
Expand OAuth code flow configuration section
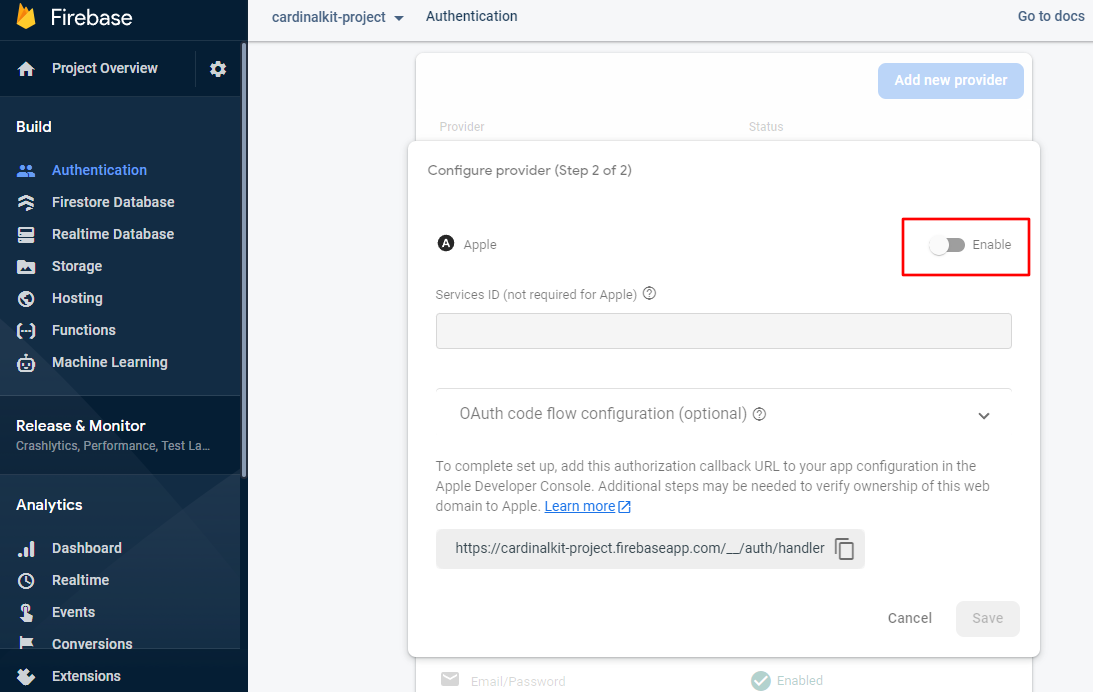pos(984,415)
